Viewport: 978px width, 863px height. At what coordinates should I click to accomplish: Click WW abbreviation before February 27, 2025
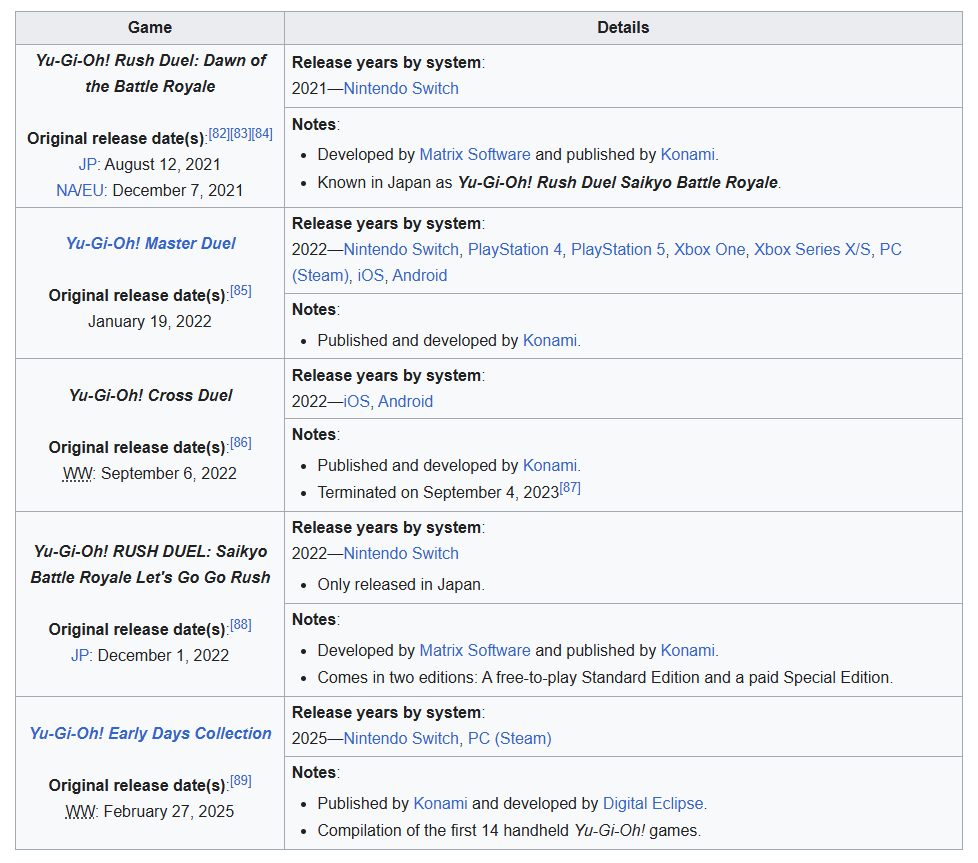click(x=80, y=812)
